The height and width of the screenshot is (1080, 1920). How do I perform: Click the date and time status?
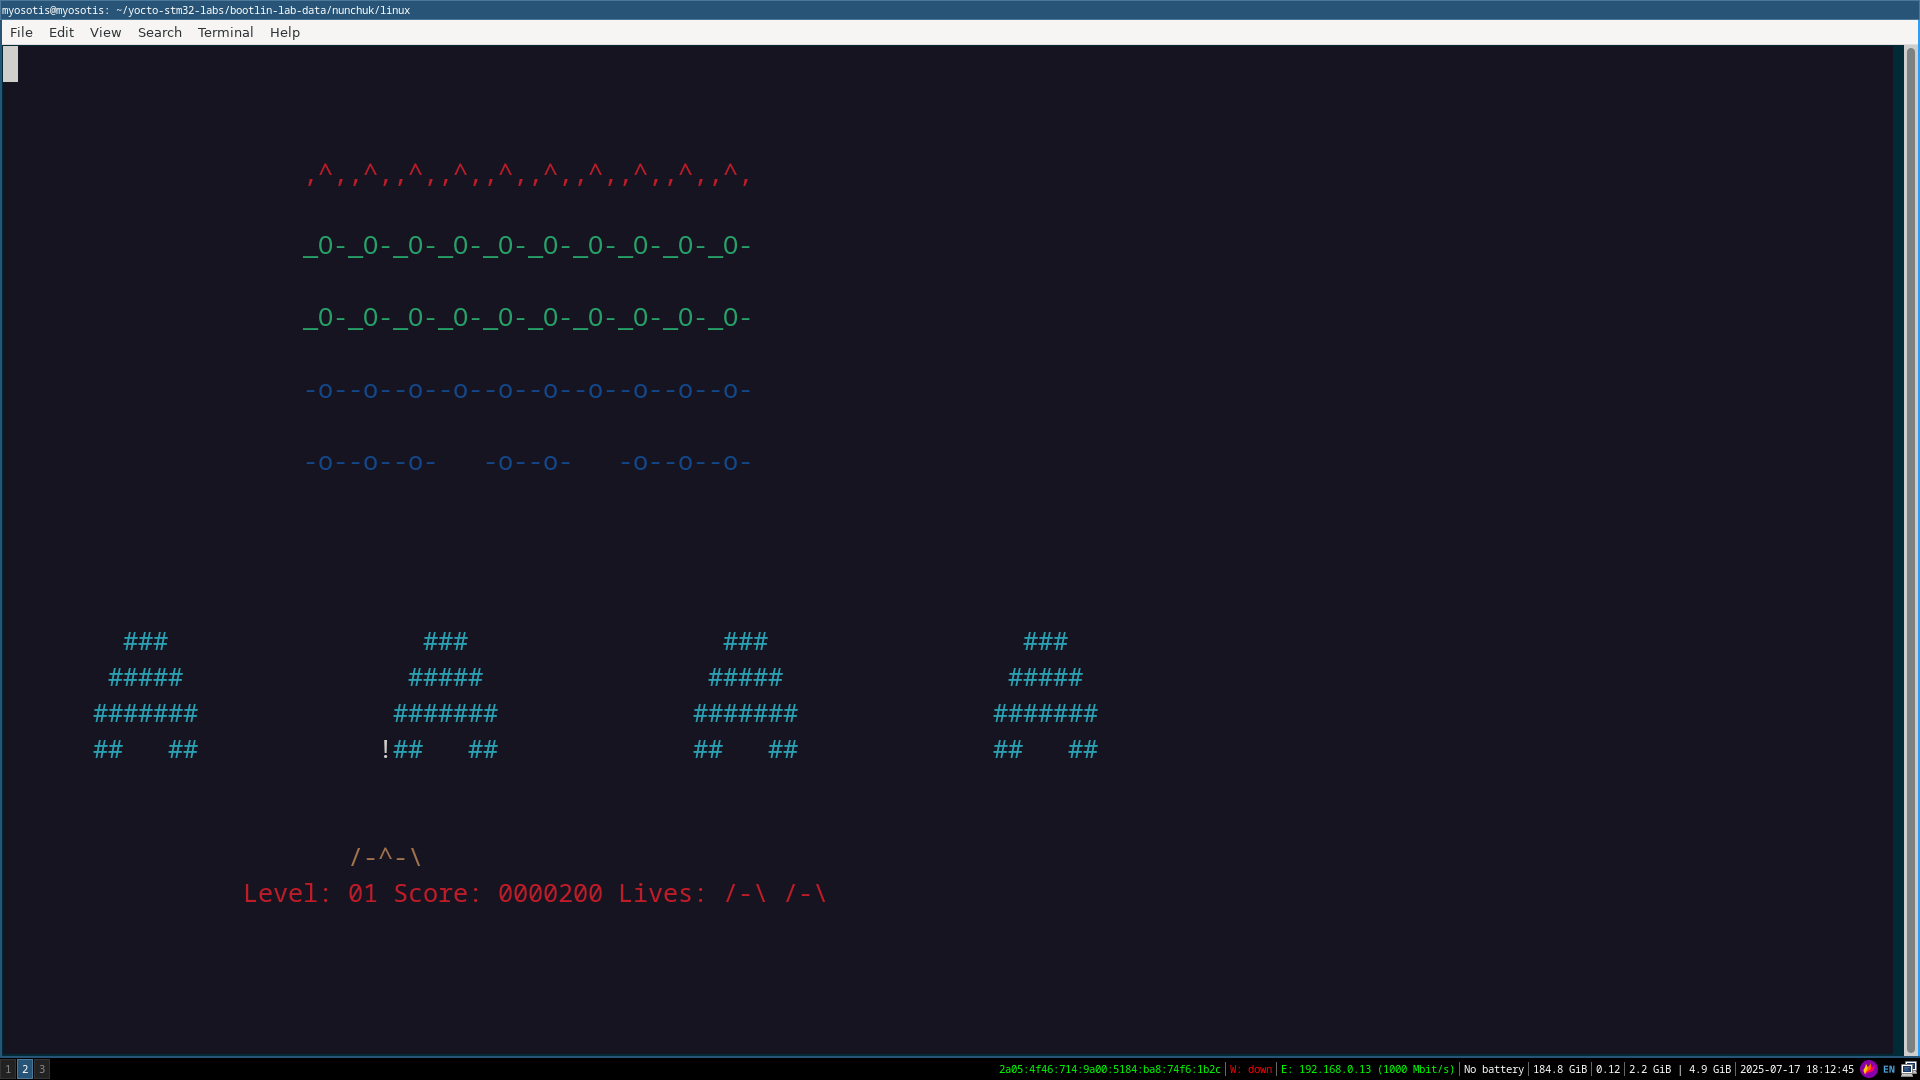[1796, 1069]
